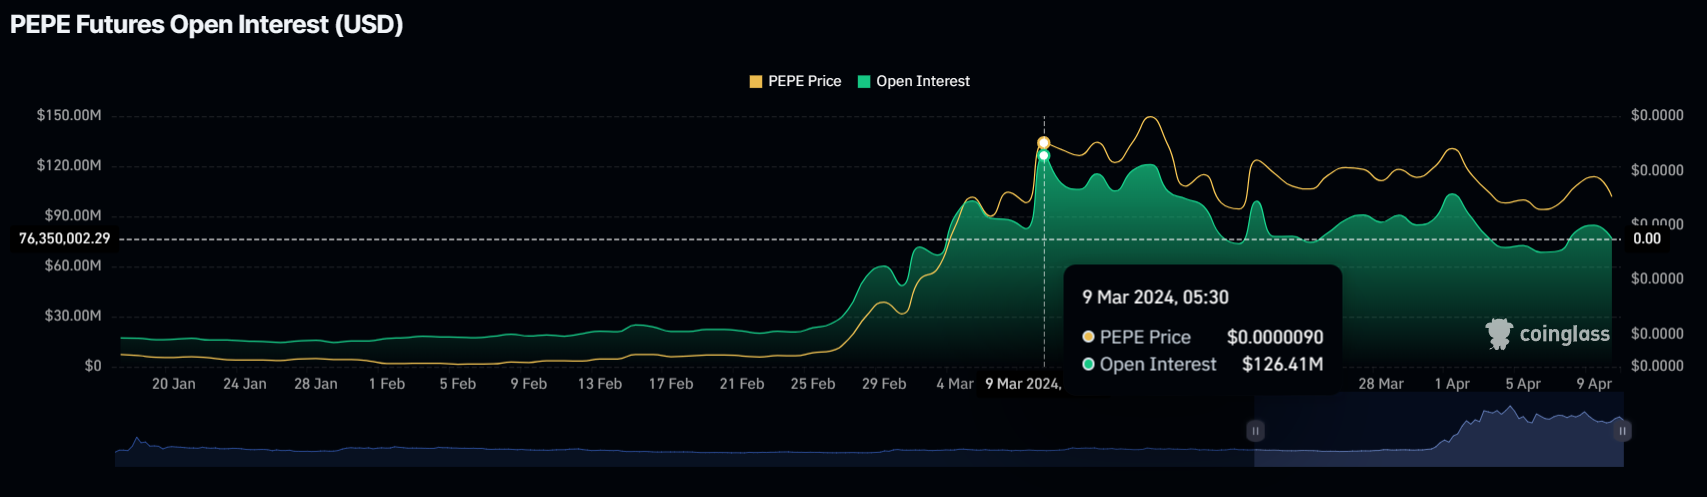The width and height of the screenshot is (1707, 497).
Task: Click the green open interest marker at 9 Mar
Action: tap(1043, 155)
